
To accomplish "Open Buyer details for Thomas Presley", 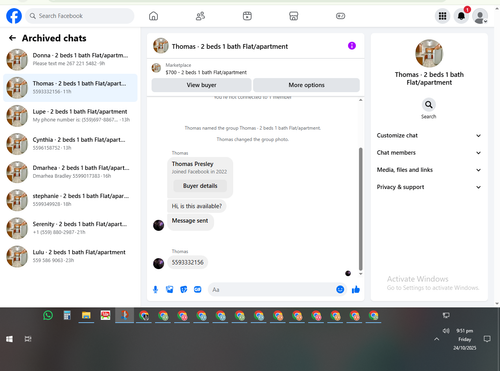I will click(x=200, y=186).
